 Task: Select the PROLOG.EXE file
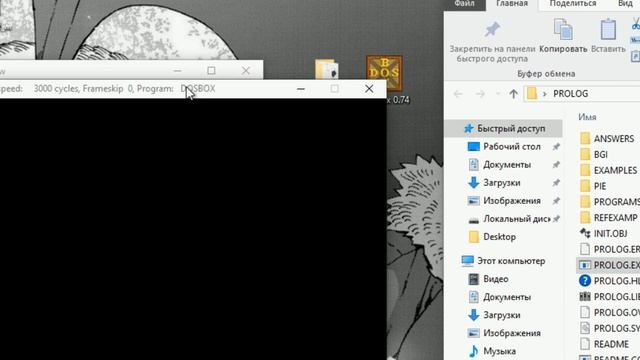point(608,265)
